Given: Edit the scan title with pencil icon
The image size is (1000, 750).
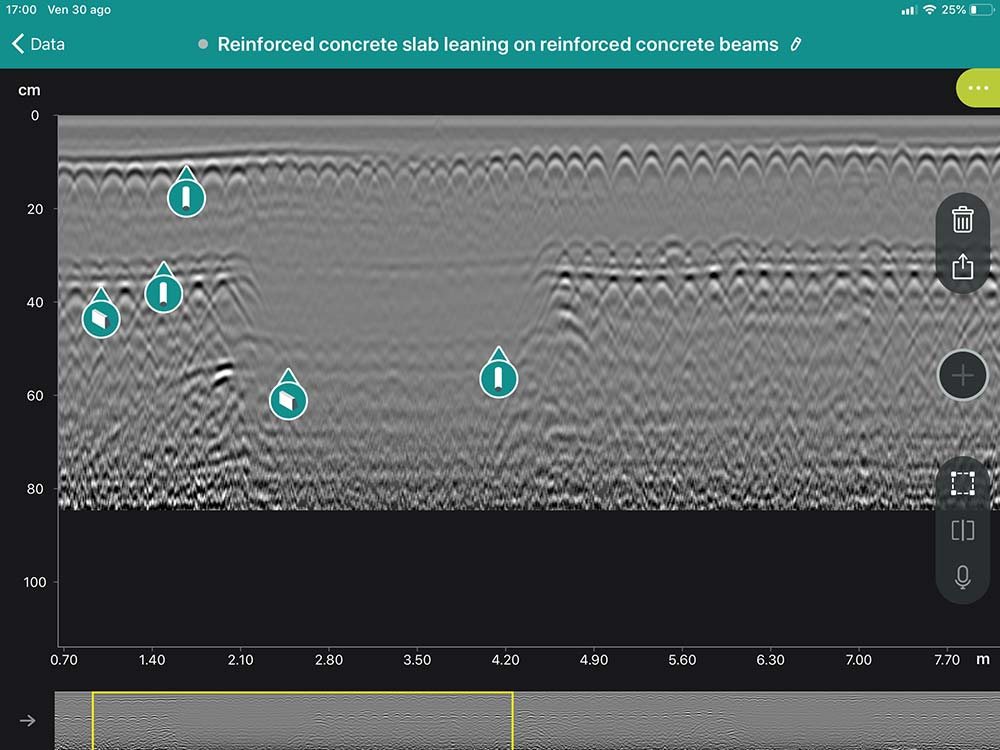Looking at the screenshot, I should click(795, 44).
